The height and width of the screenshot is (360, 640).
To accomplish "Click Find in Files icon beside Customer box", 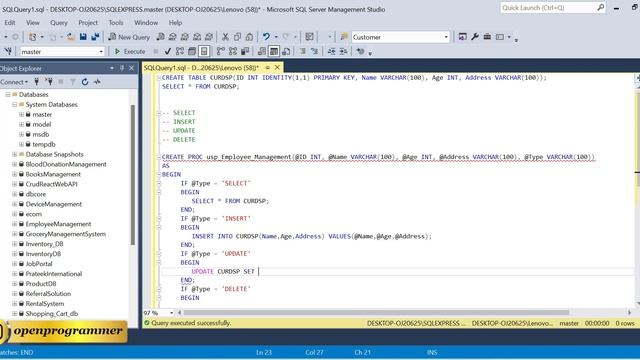I will click(x=344, y=37).
